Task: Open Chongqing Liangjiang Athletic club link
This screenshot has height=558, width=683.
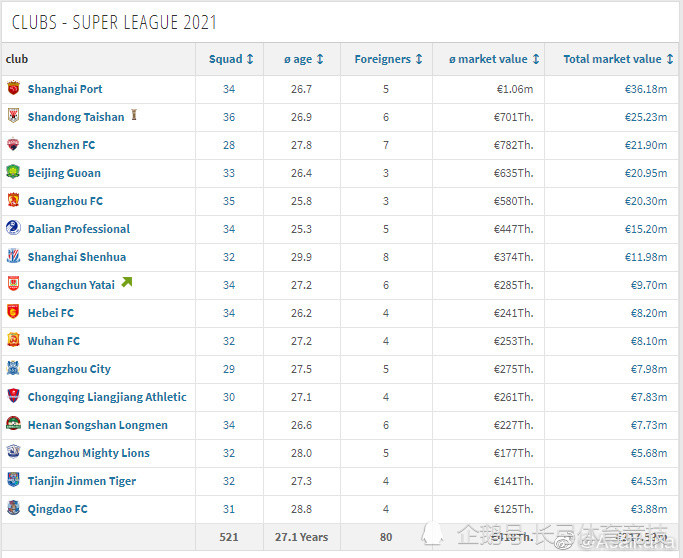Action: pyautogui.click(x=107, y=397)
